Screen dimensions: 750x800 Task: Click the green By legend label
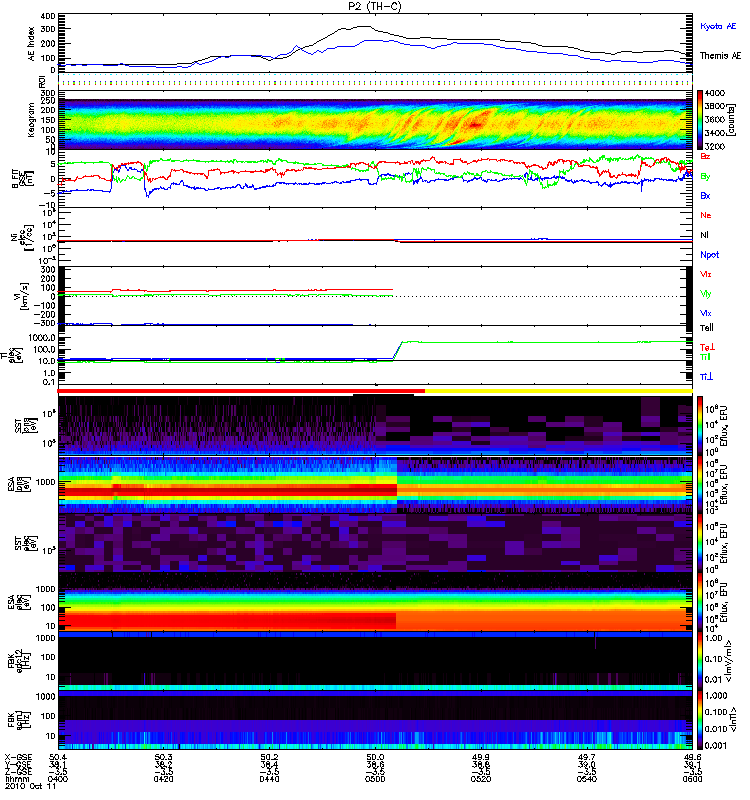point(705,176)
